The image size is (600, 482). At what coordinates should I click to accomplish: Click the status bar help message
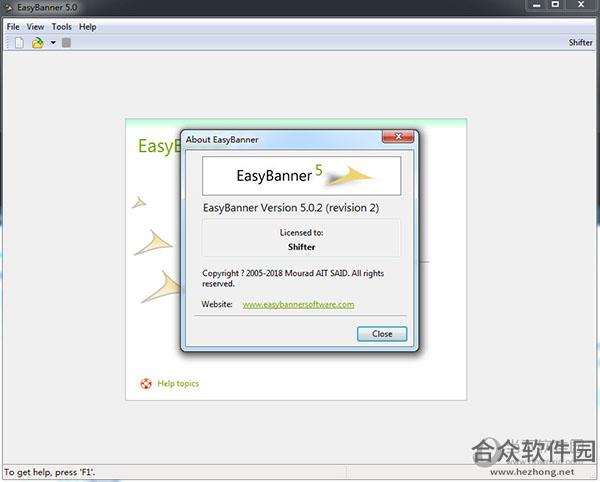coord(50,472)
